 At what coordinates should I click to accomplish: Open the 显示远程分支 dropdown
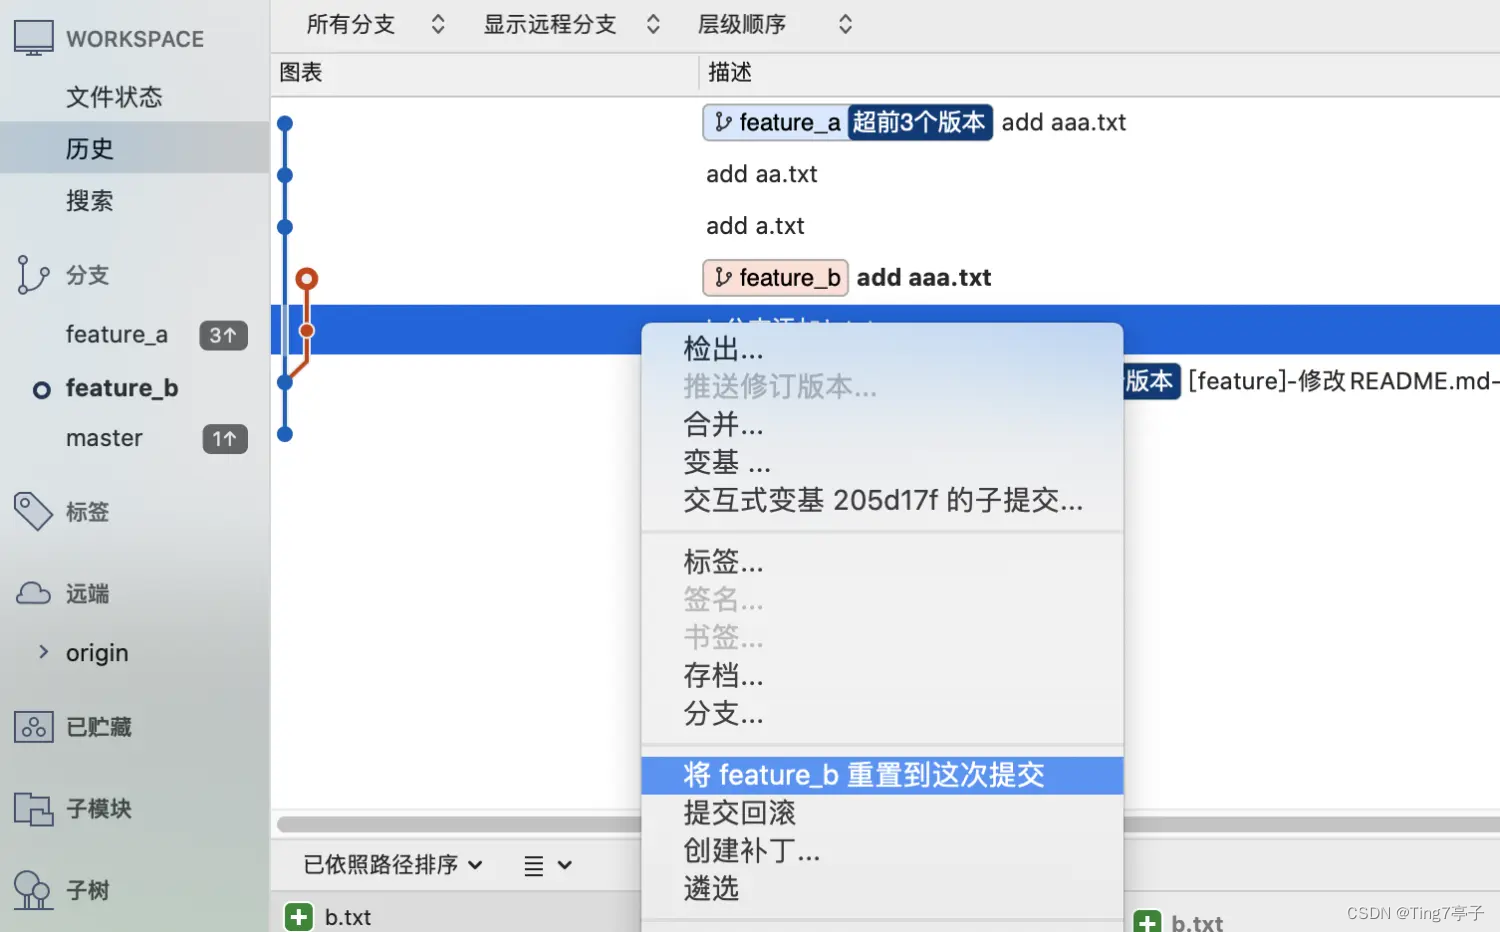click(572, 25)
